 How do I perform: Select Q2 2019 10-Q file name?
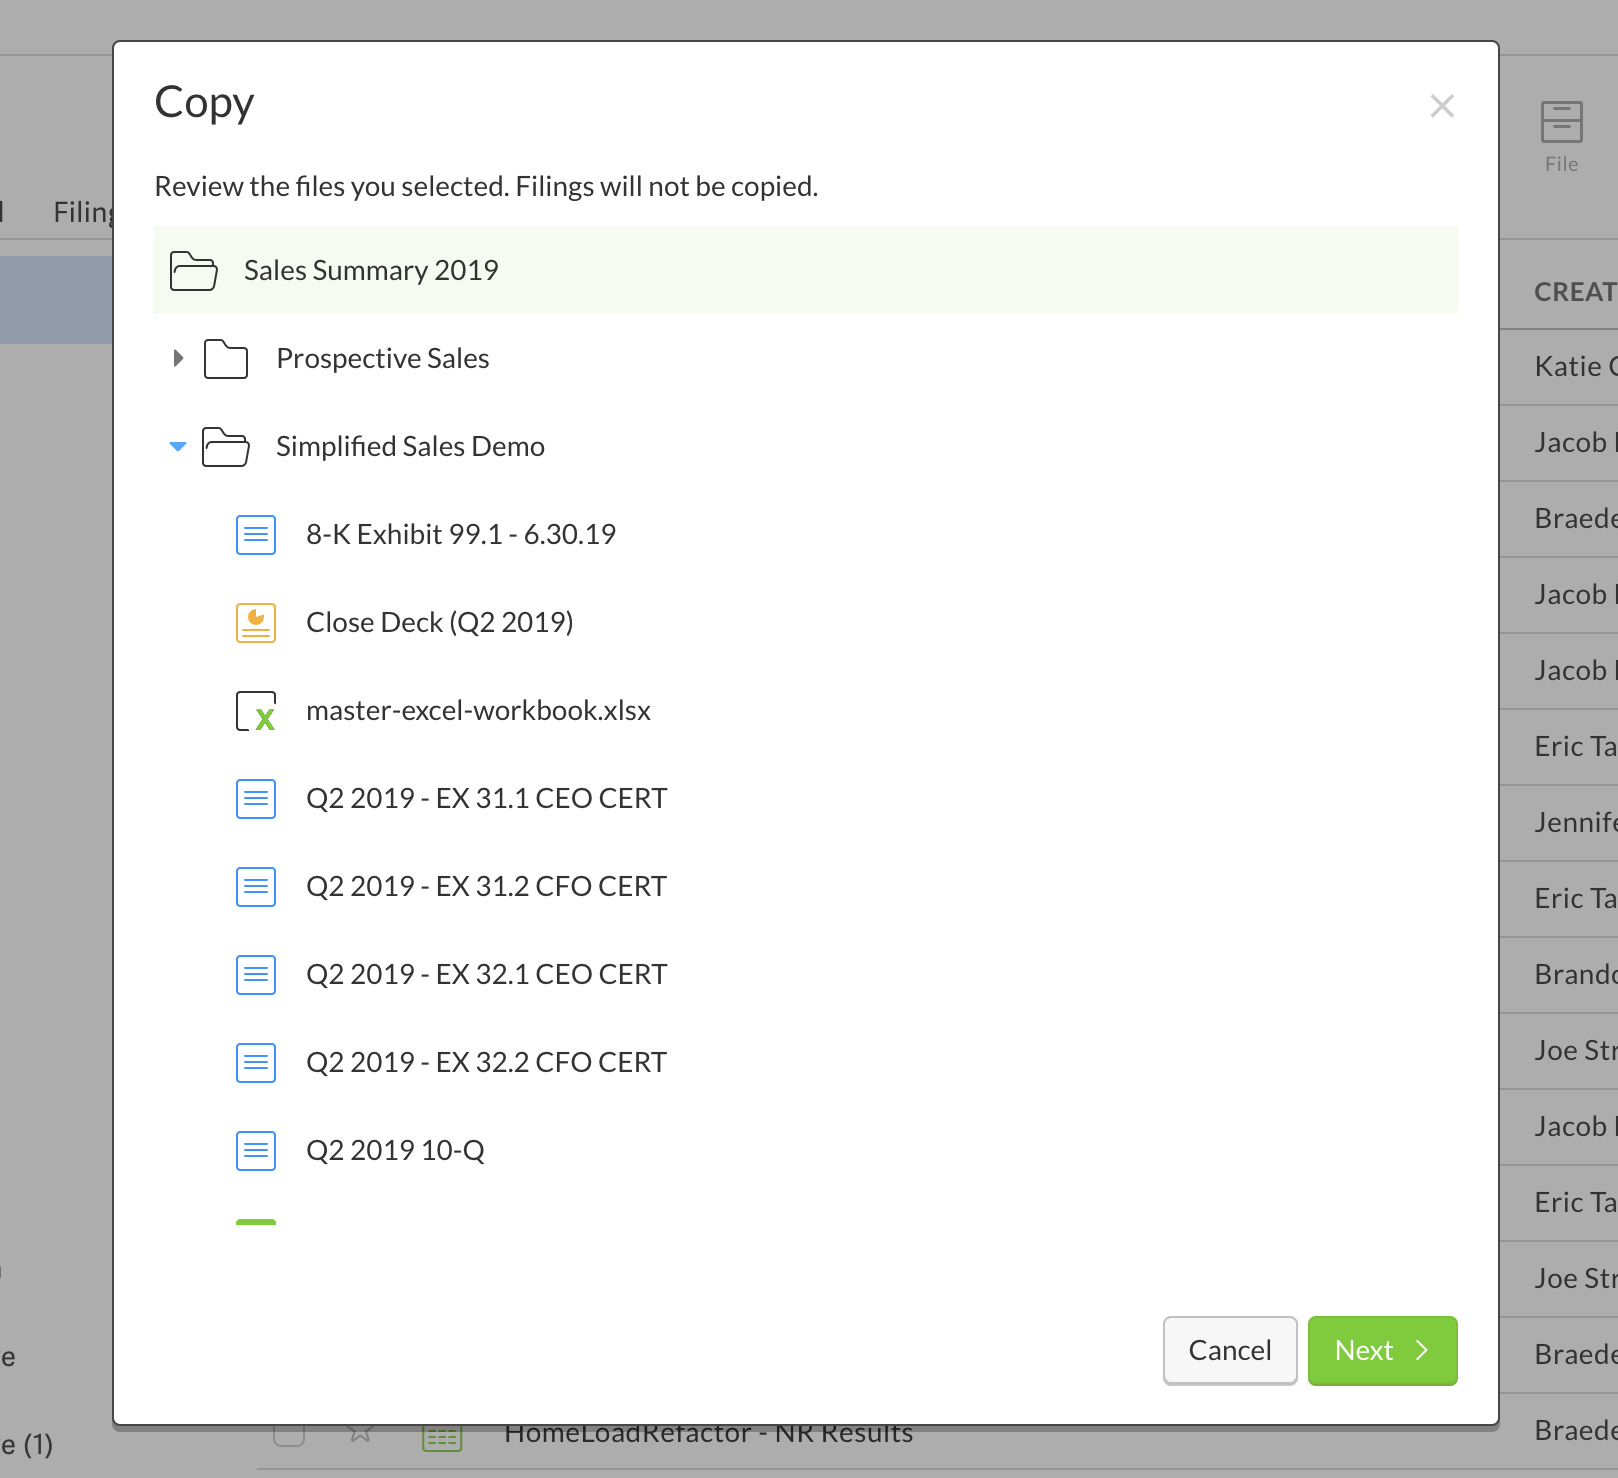pos(395,1150)
